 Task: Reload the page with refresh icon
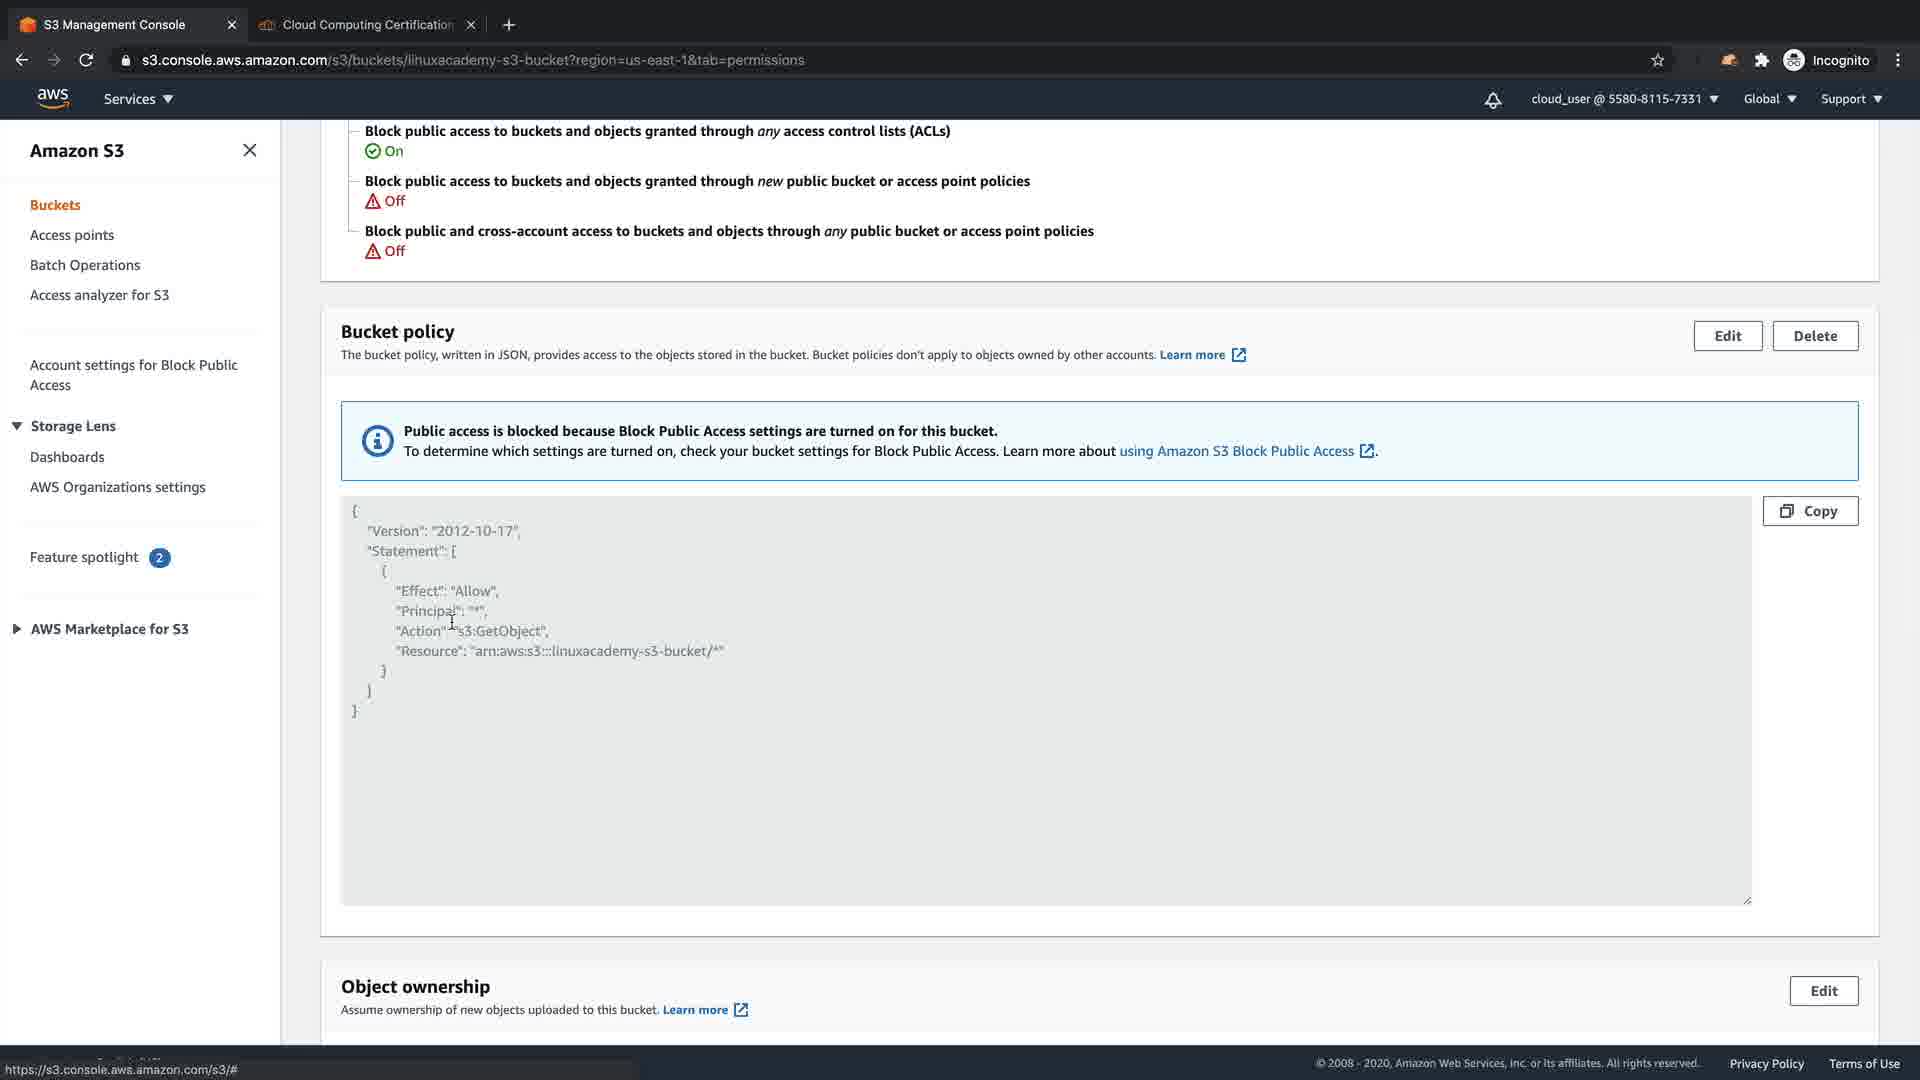(86, 60)
